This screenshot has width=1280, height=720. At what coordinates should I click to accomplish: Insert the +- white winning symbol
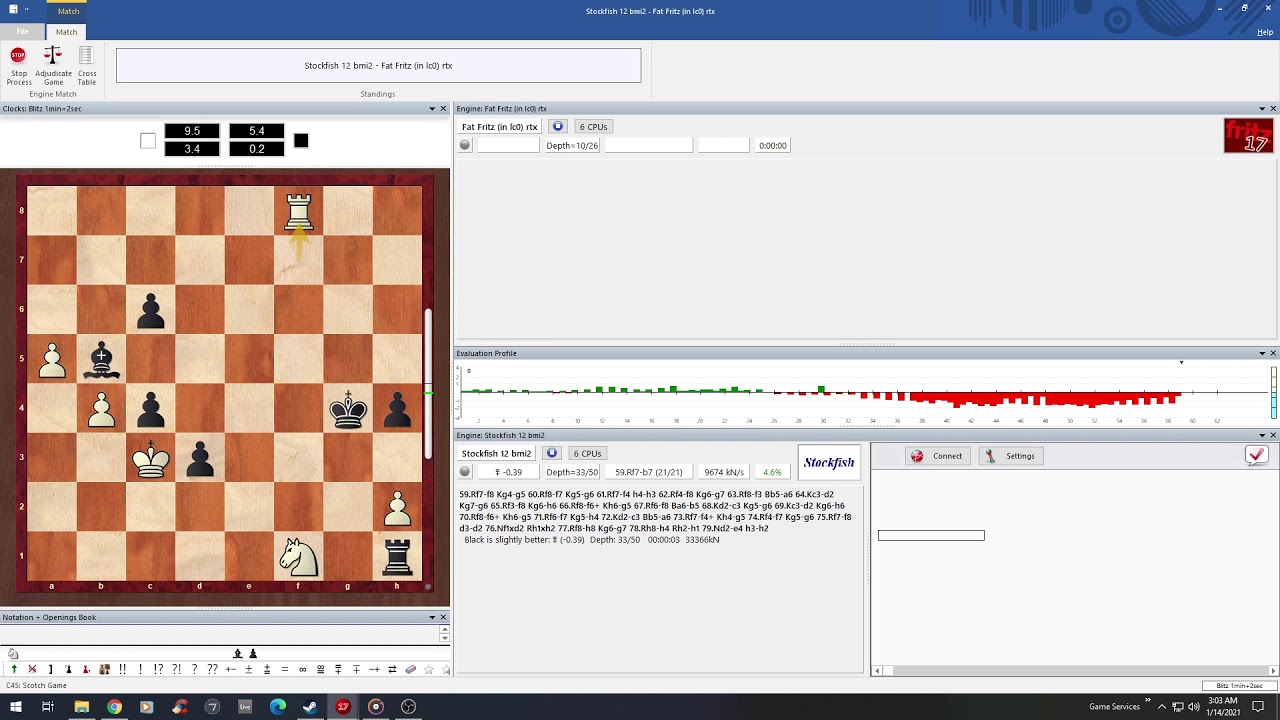point(230,669)
